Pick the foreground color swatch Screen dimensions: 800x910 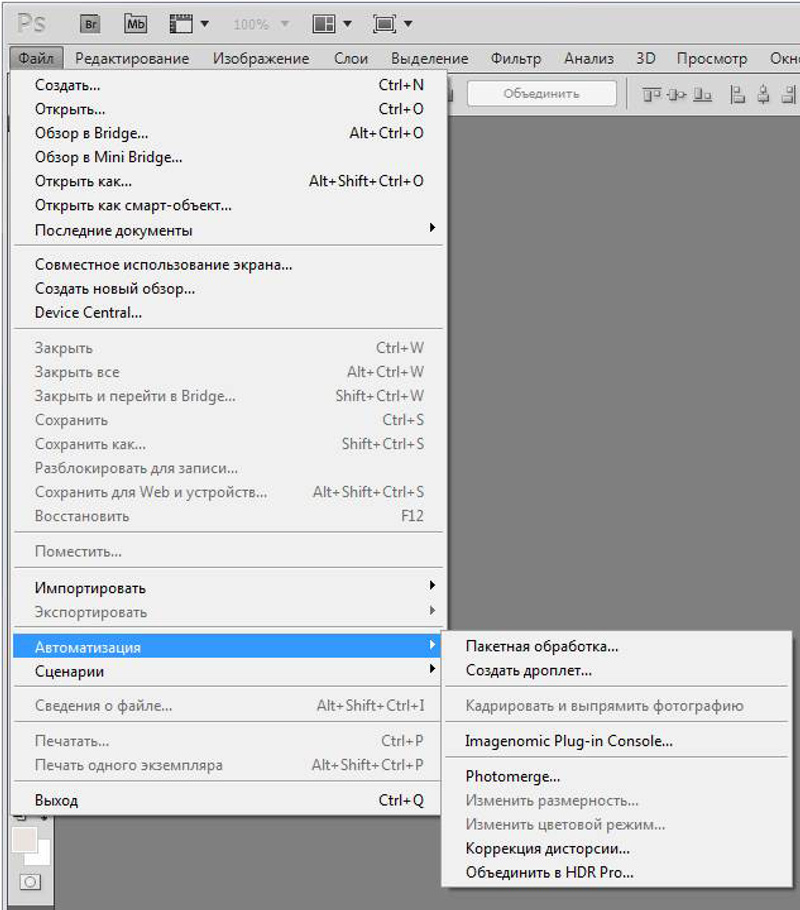click(x=24, y=839)
